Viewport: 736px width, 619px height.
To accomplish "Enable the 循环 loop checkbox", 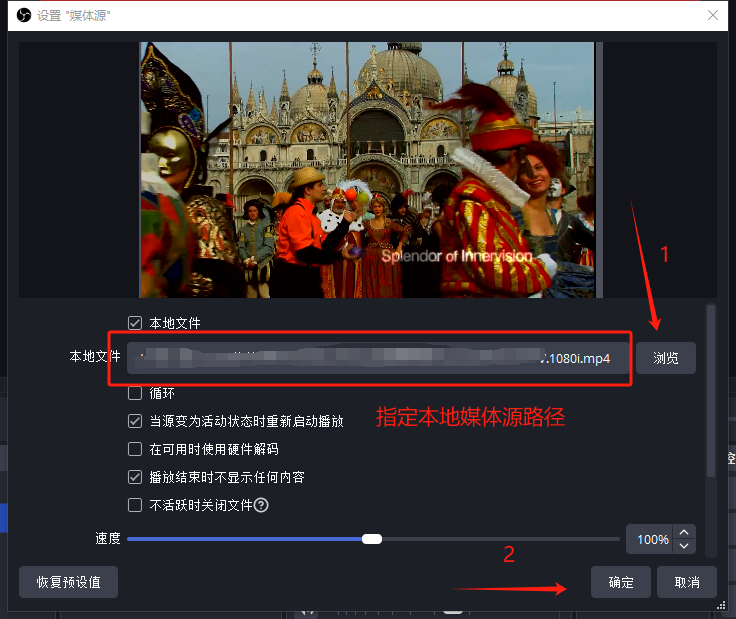I will (135, 394).
